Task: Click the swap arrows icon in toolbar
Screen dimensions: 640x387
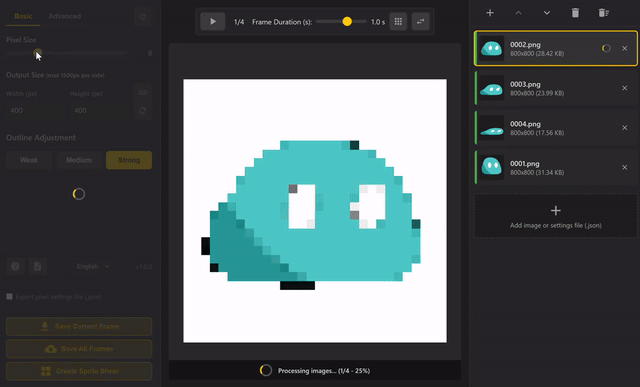Action: [420, 22]
